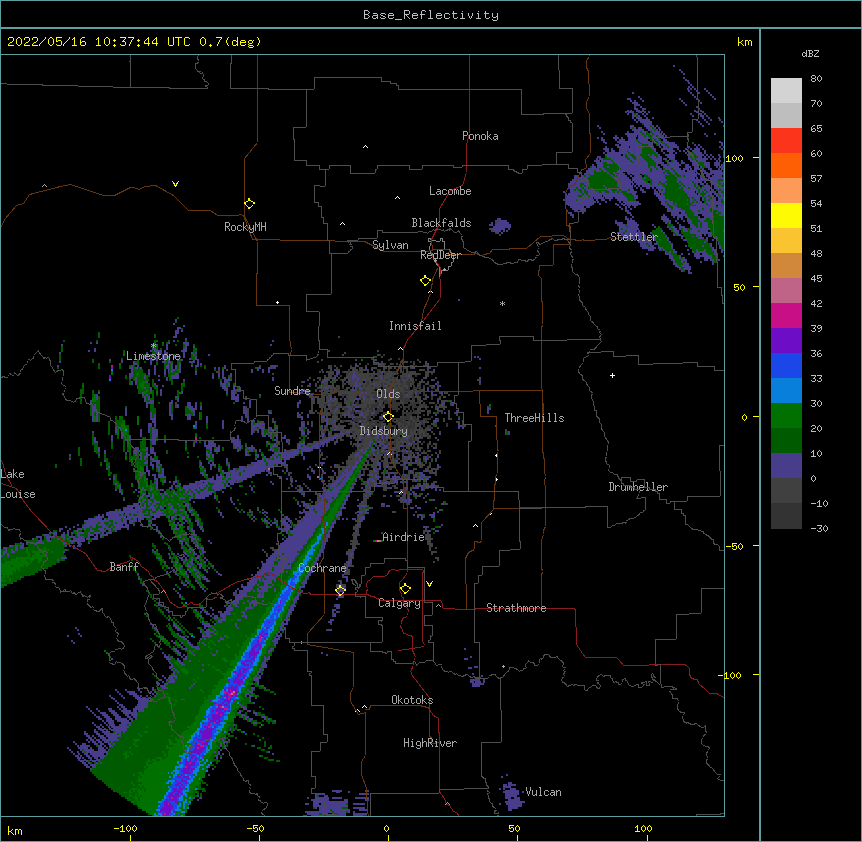Click the yellow diamond marker above Calgary label
The width and height of the screenshot is (862, 842).
[x=405, y=589]
